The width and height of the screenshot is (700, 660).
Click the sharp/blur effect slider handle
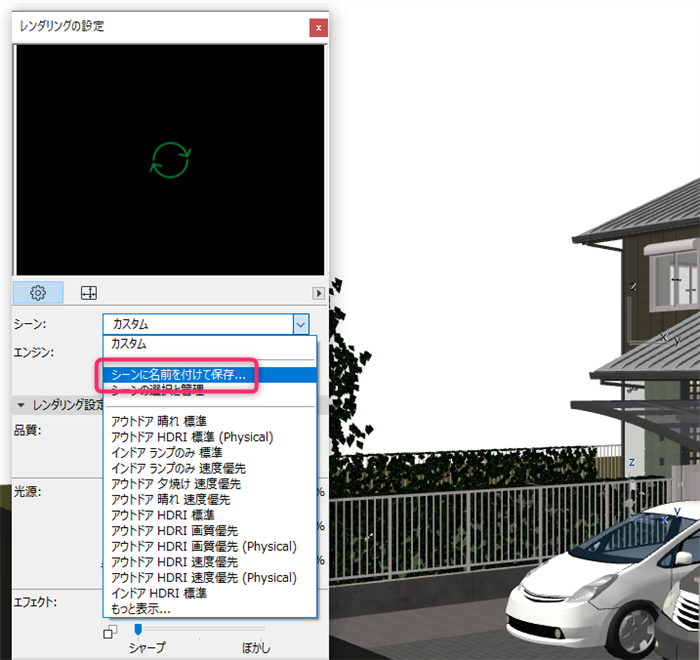138,629
